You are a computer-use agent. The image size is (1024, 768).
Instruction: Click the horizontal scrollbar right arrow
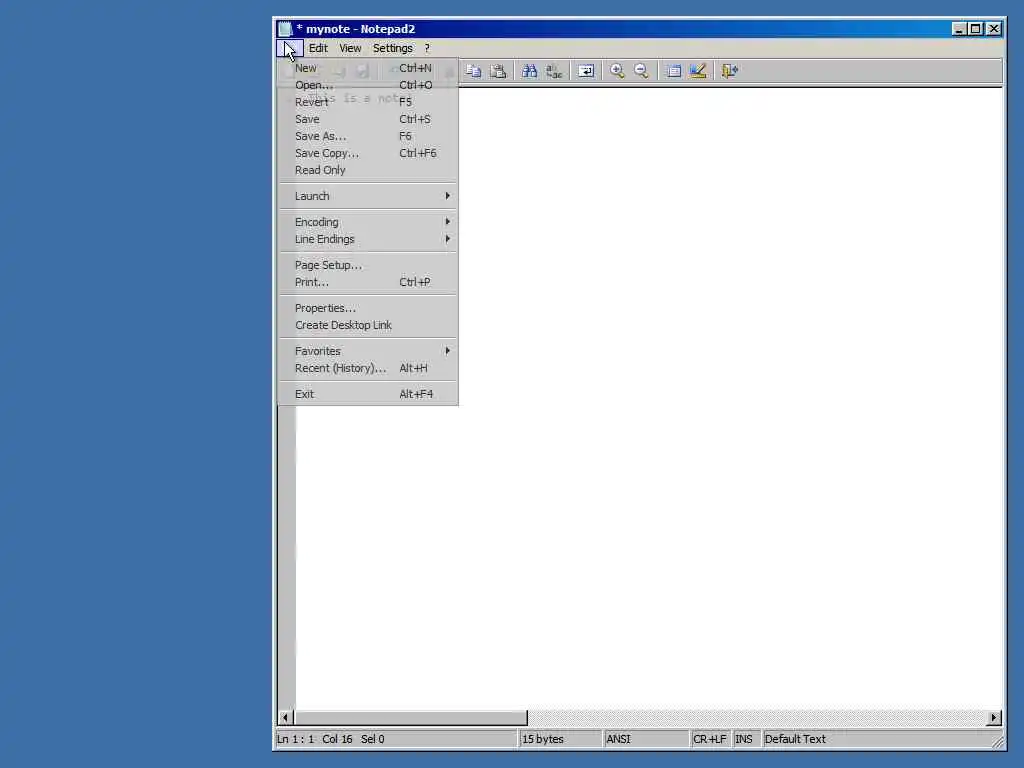[x=994, y=717]
